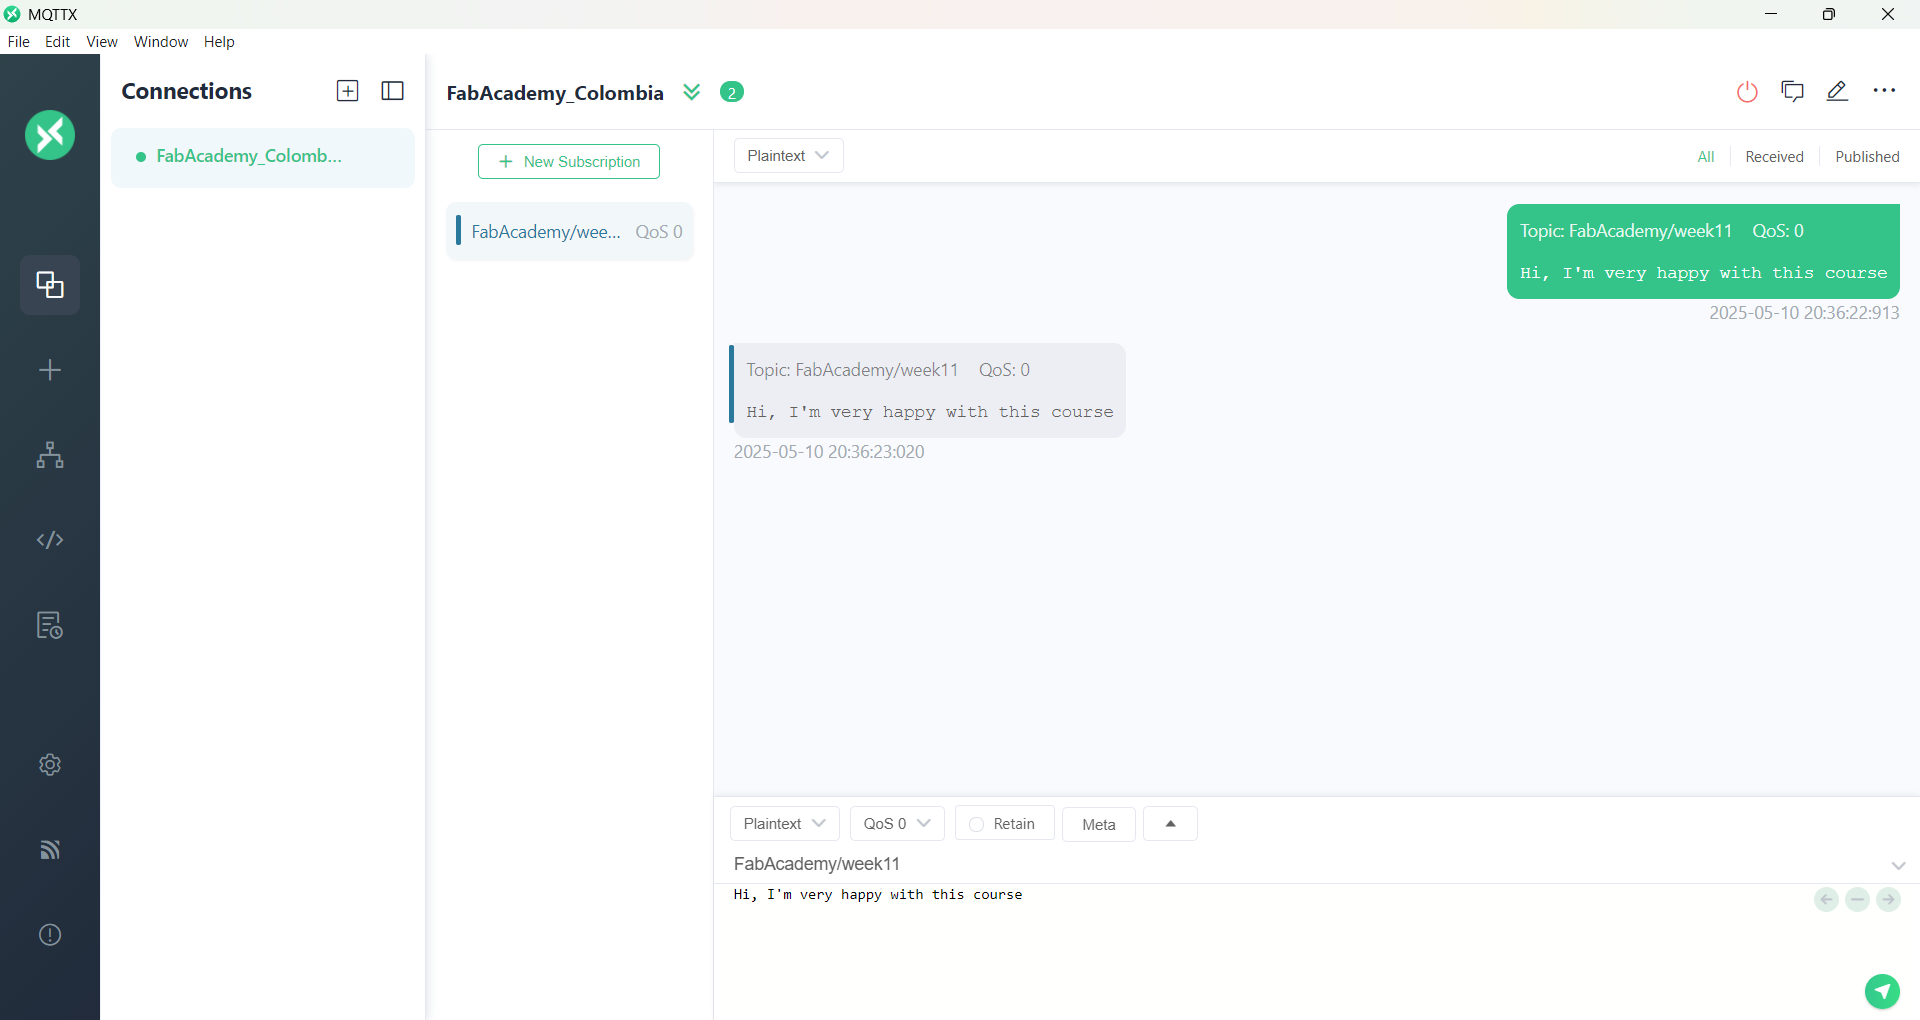Click the blue color bar of the subscription
1920x1020 pixels.
pos(458,230)
